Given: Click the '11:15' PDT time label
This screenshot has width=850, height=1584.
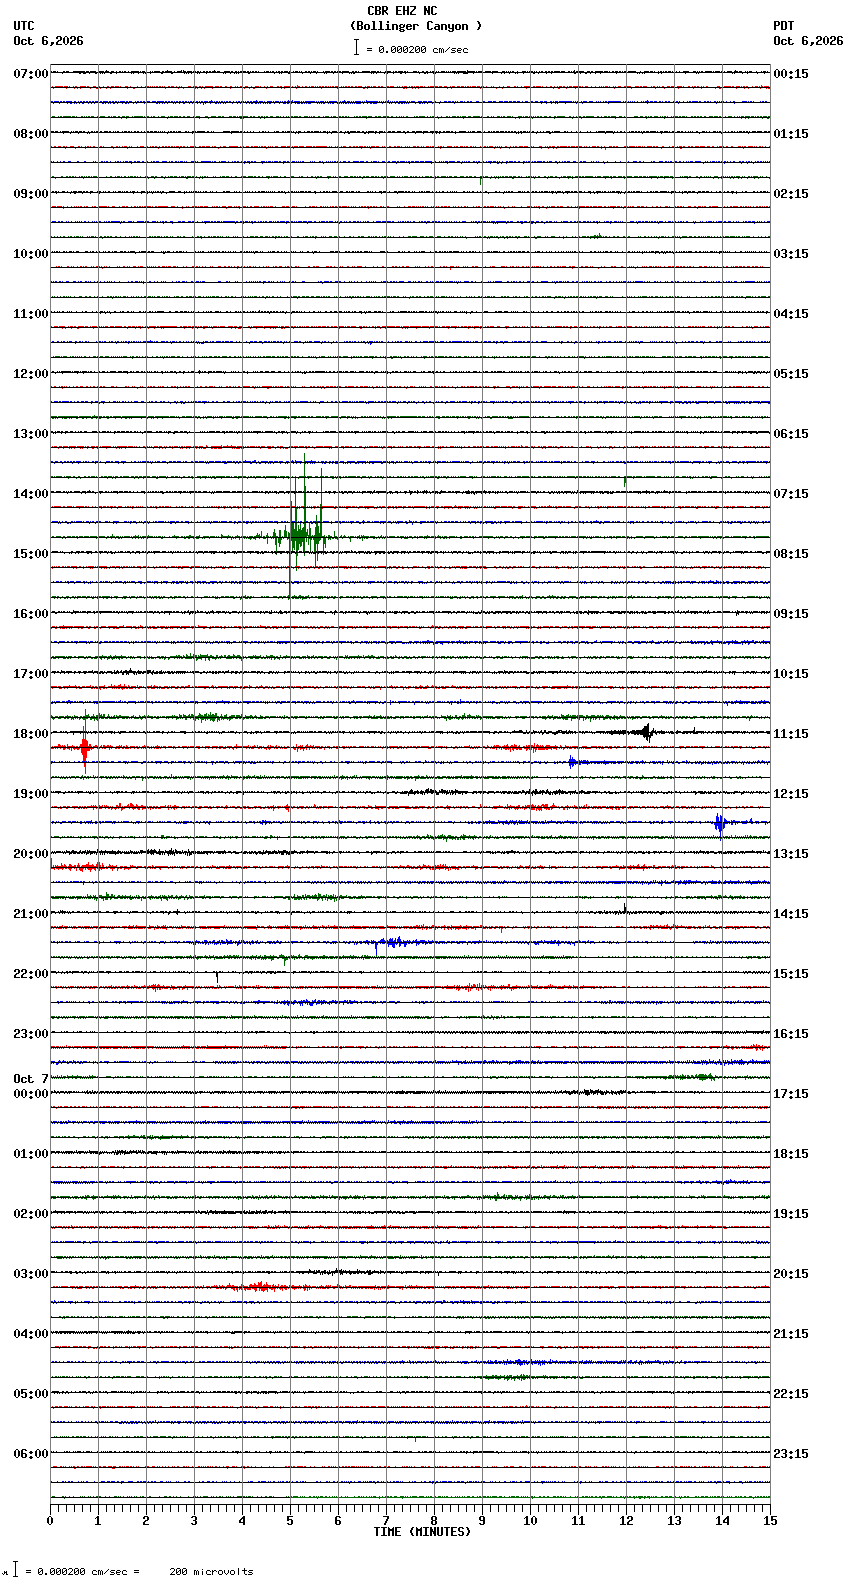Looking at the screenshot, I should click(x=791, y=734).
